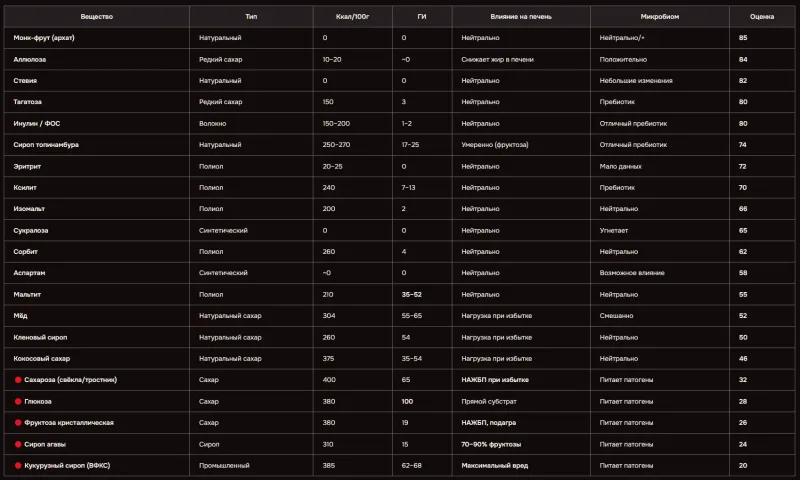
Task: Click the red dot beside Глюкоза
Action: click(x=18, y=401)
